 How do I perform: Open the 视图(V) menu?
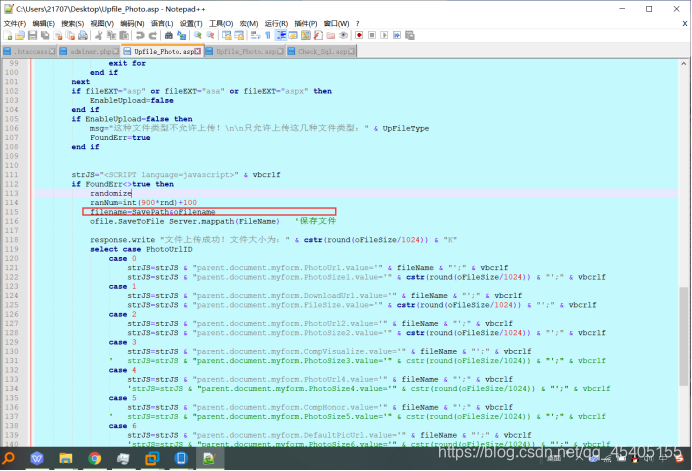click(102, 23)
